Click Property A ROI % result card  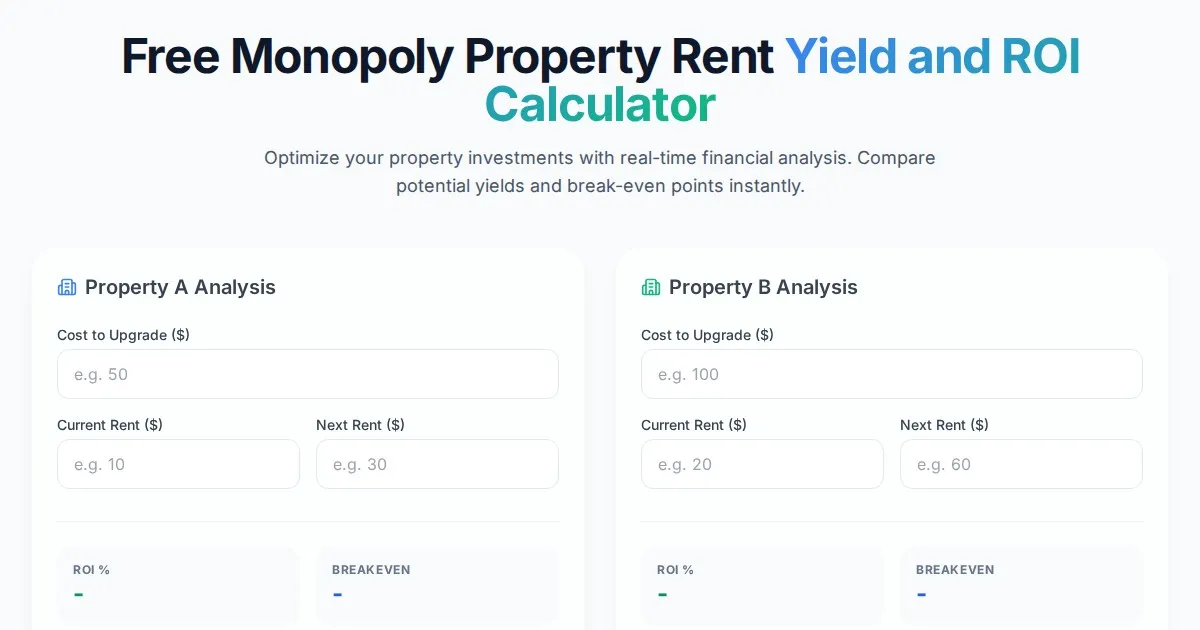[178, 585]
